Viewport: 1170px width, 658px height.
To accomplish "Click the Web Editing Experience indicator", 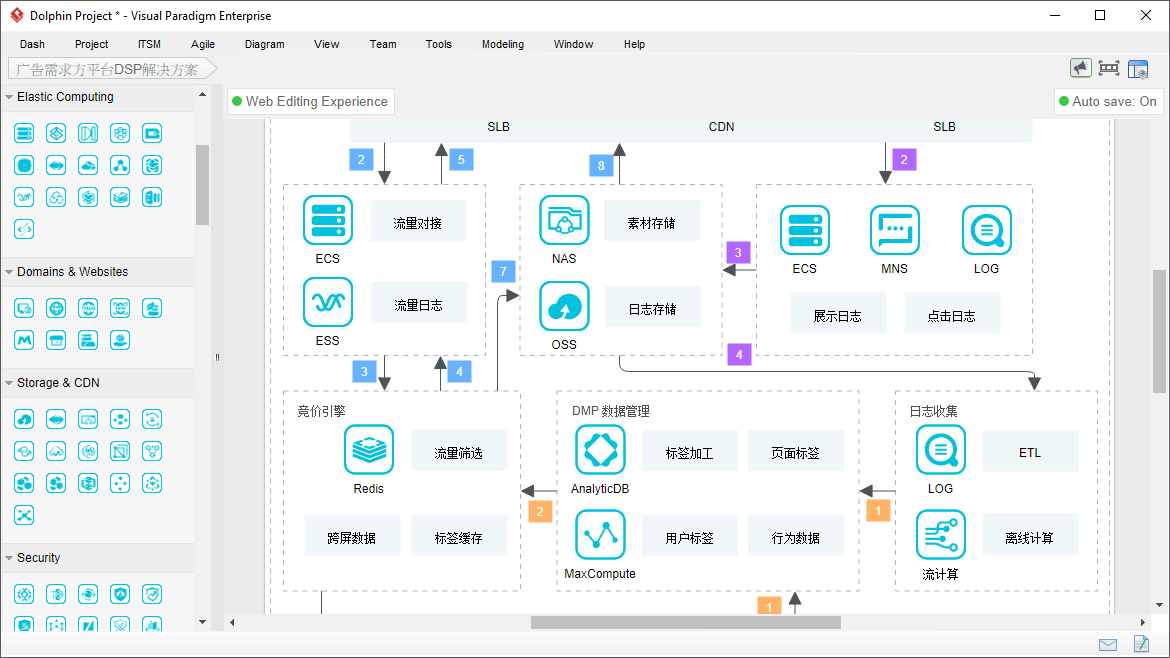I will pos(310,101).
